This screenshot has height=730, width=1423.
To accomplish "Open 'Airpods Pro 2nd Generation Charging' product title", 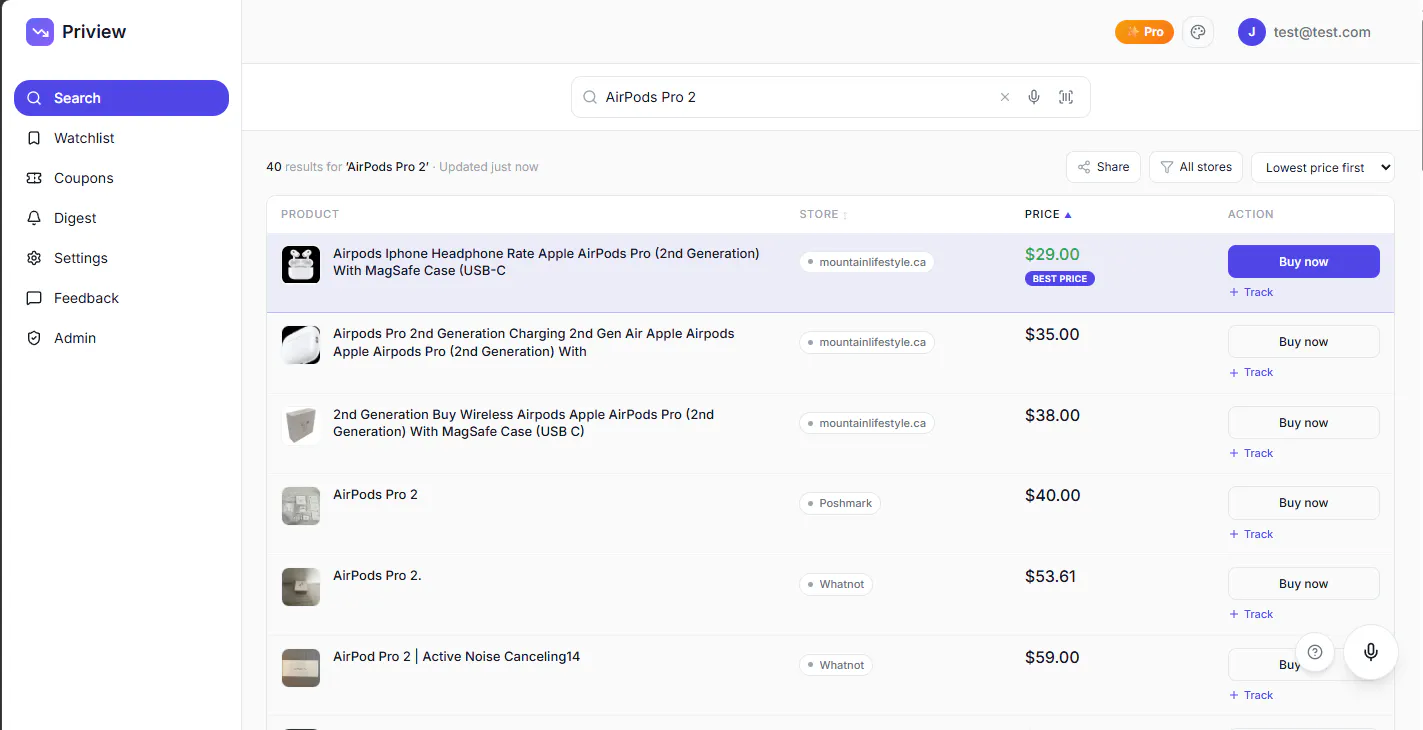I will tap(534, 342).
